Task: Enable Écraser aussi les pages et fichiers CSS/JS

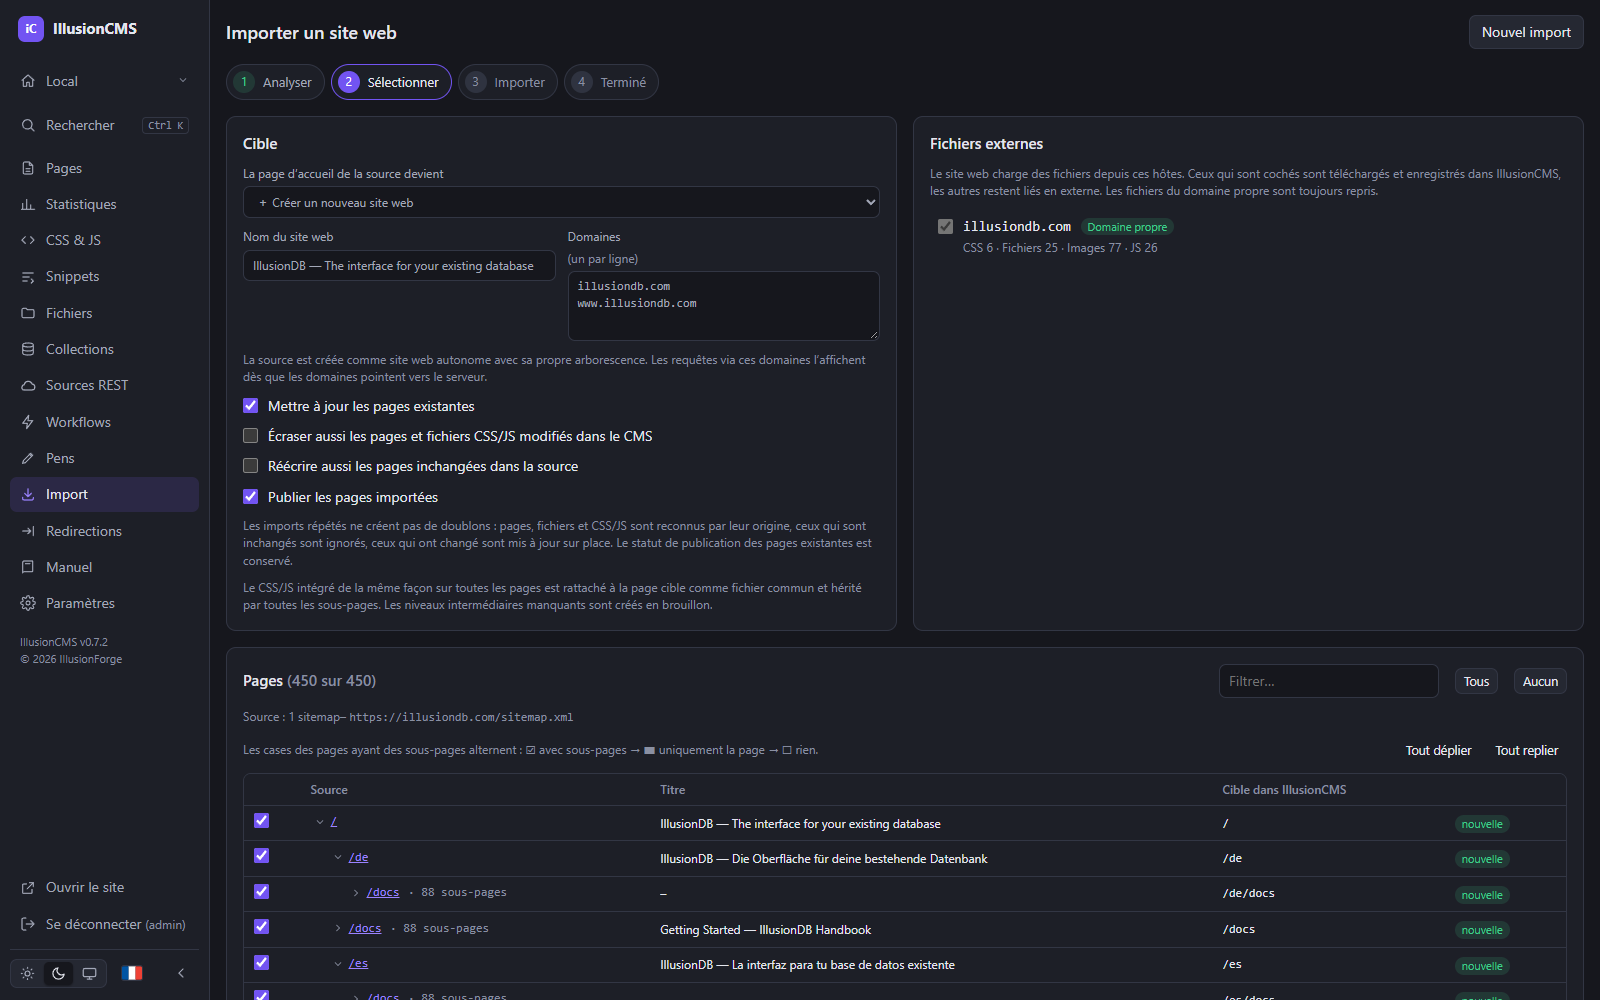Action: pos(251,436)
